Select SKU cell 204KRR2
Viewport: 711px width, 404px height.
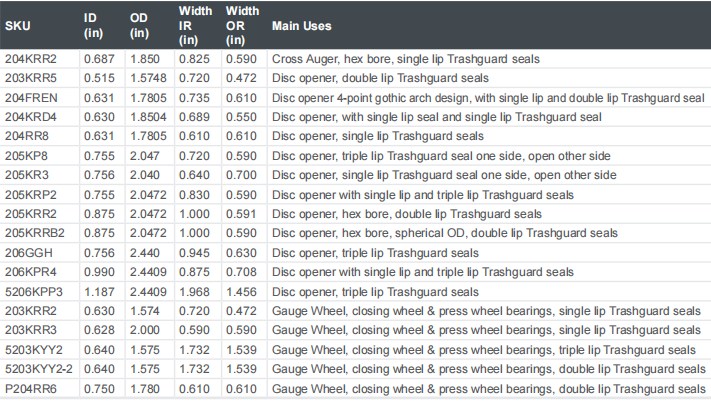pyautogui.click(x=31, y=59)
